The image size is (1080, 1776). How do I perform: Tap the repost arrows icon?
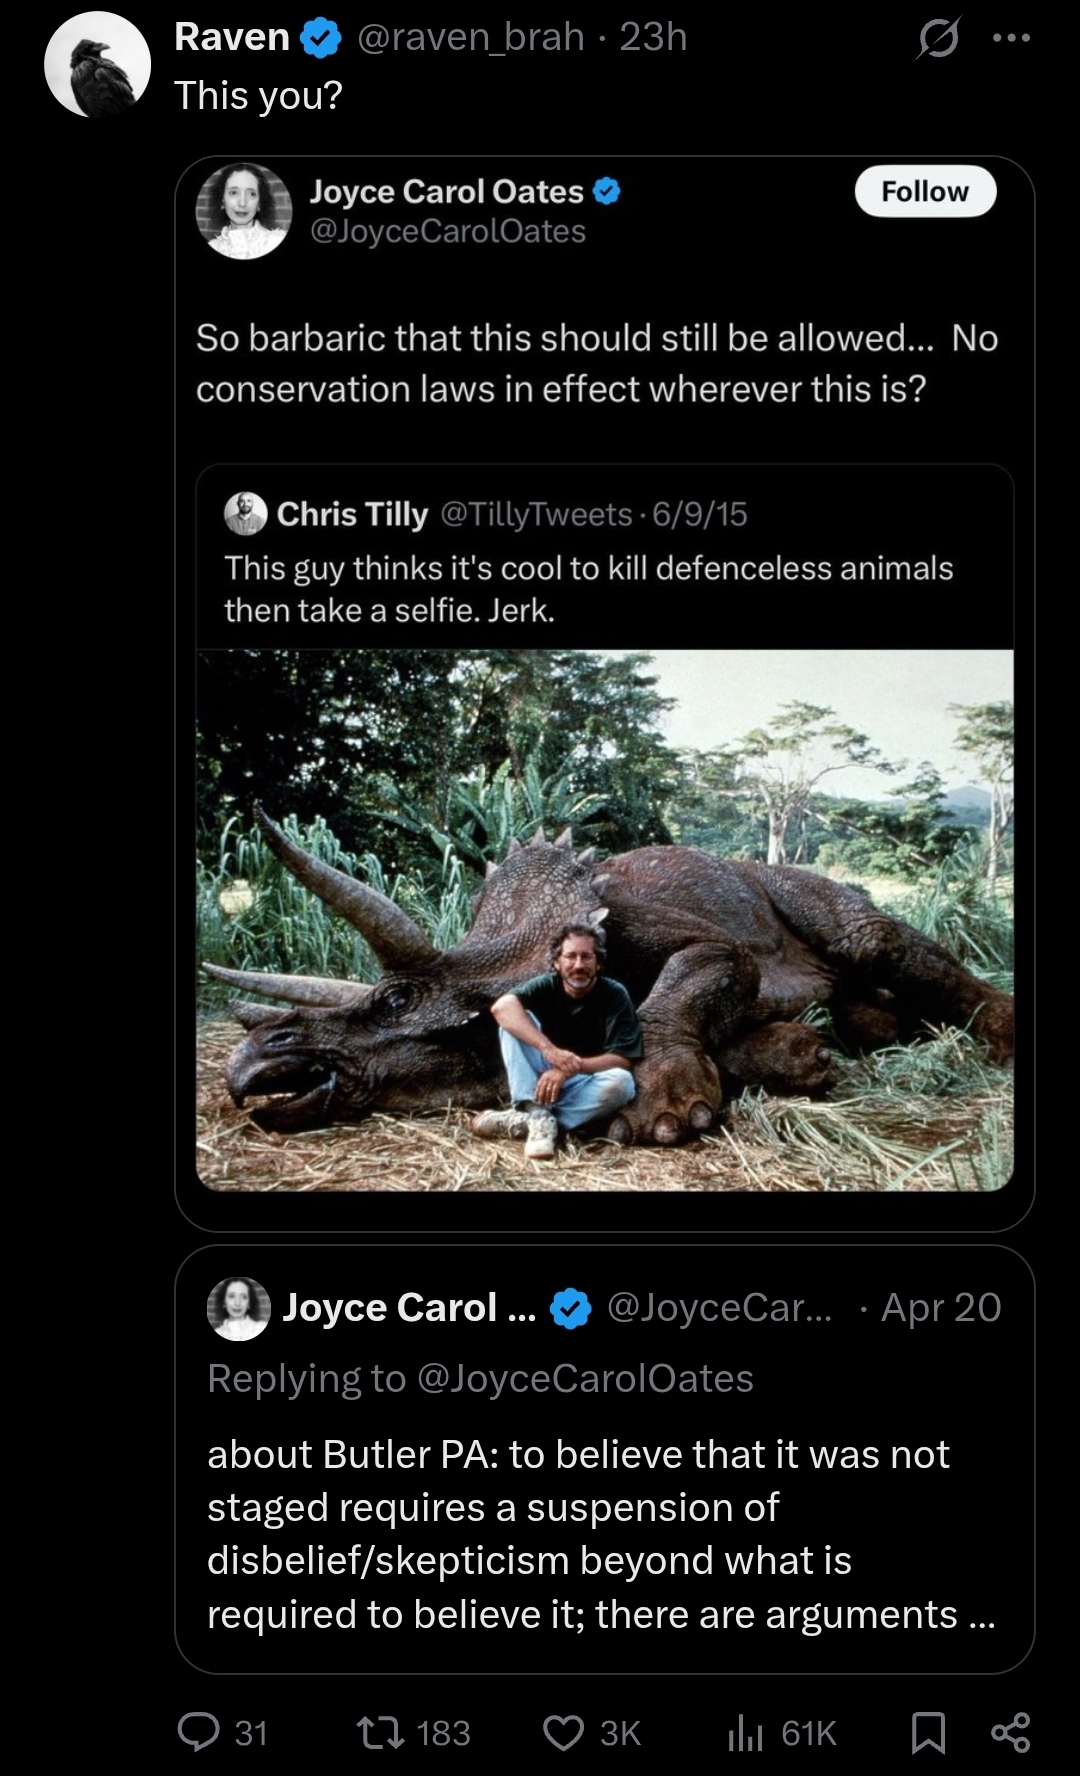381,1732
